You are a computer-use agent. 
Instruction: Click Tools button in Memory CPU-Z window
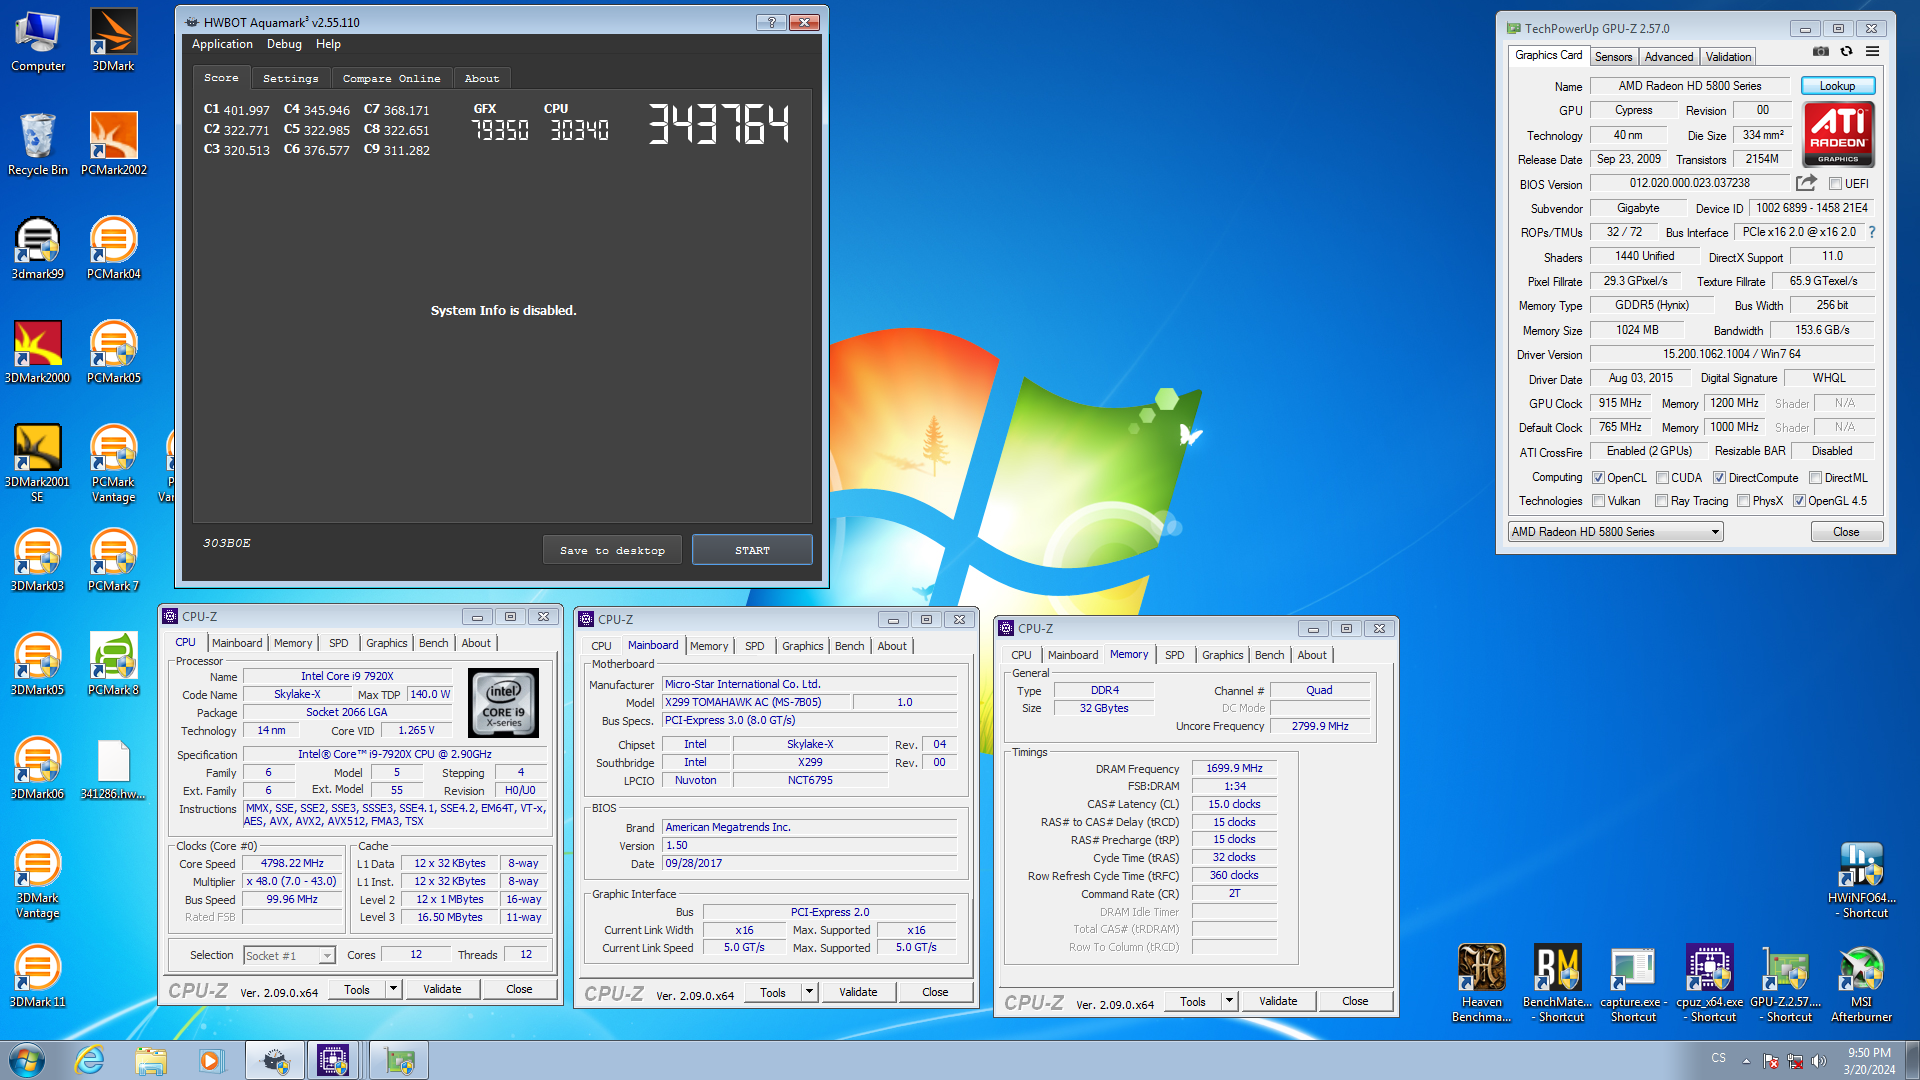point(1193,1001)
